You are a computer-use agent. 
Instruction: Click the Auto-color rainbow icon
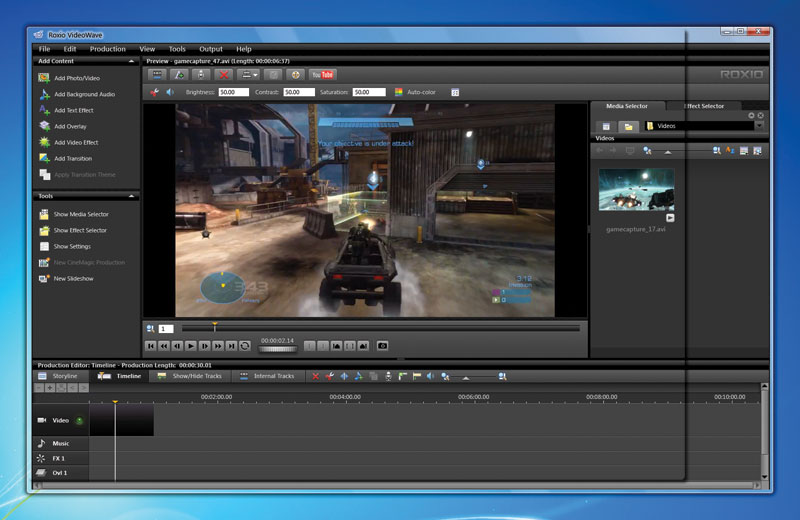[x=399, y=92]
